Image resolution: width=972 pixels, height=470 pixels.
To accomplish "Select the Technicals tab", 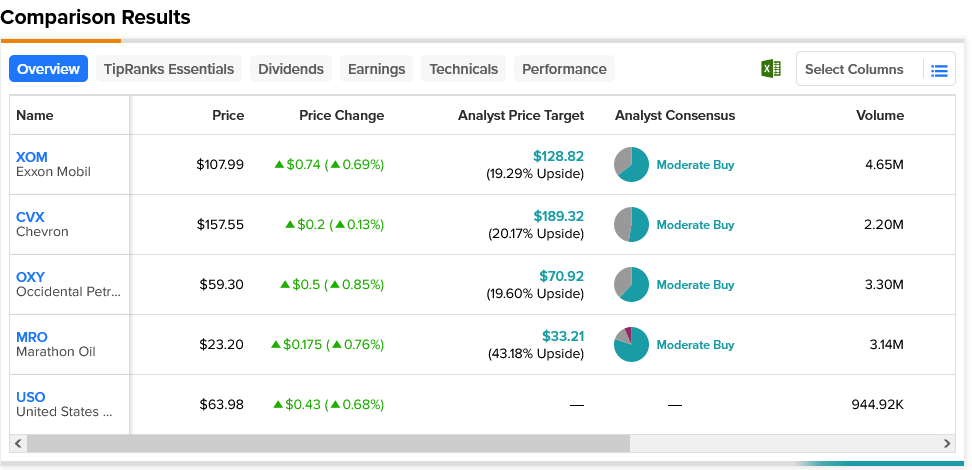I will [463, 69].
